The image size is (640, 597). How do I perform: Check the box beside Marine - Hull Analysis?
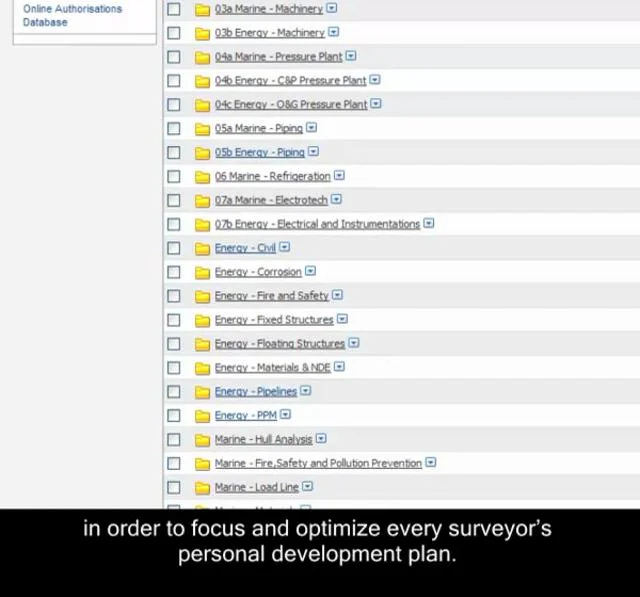point(174,439)
